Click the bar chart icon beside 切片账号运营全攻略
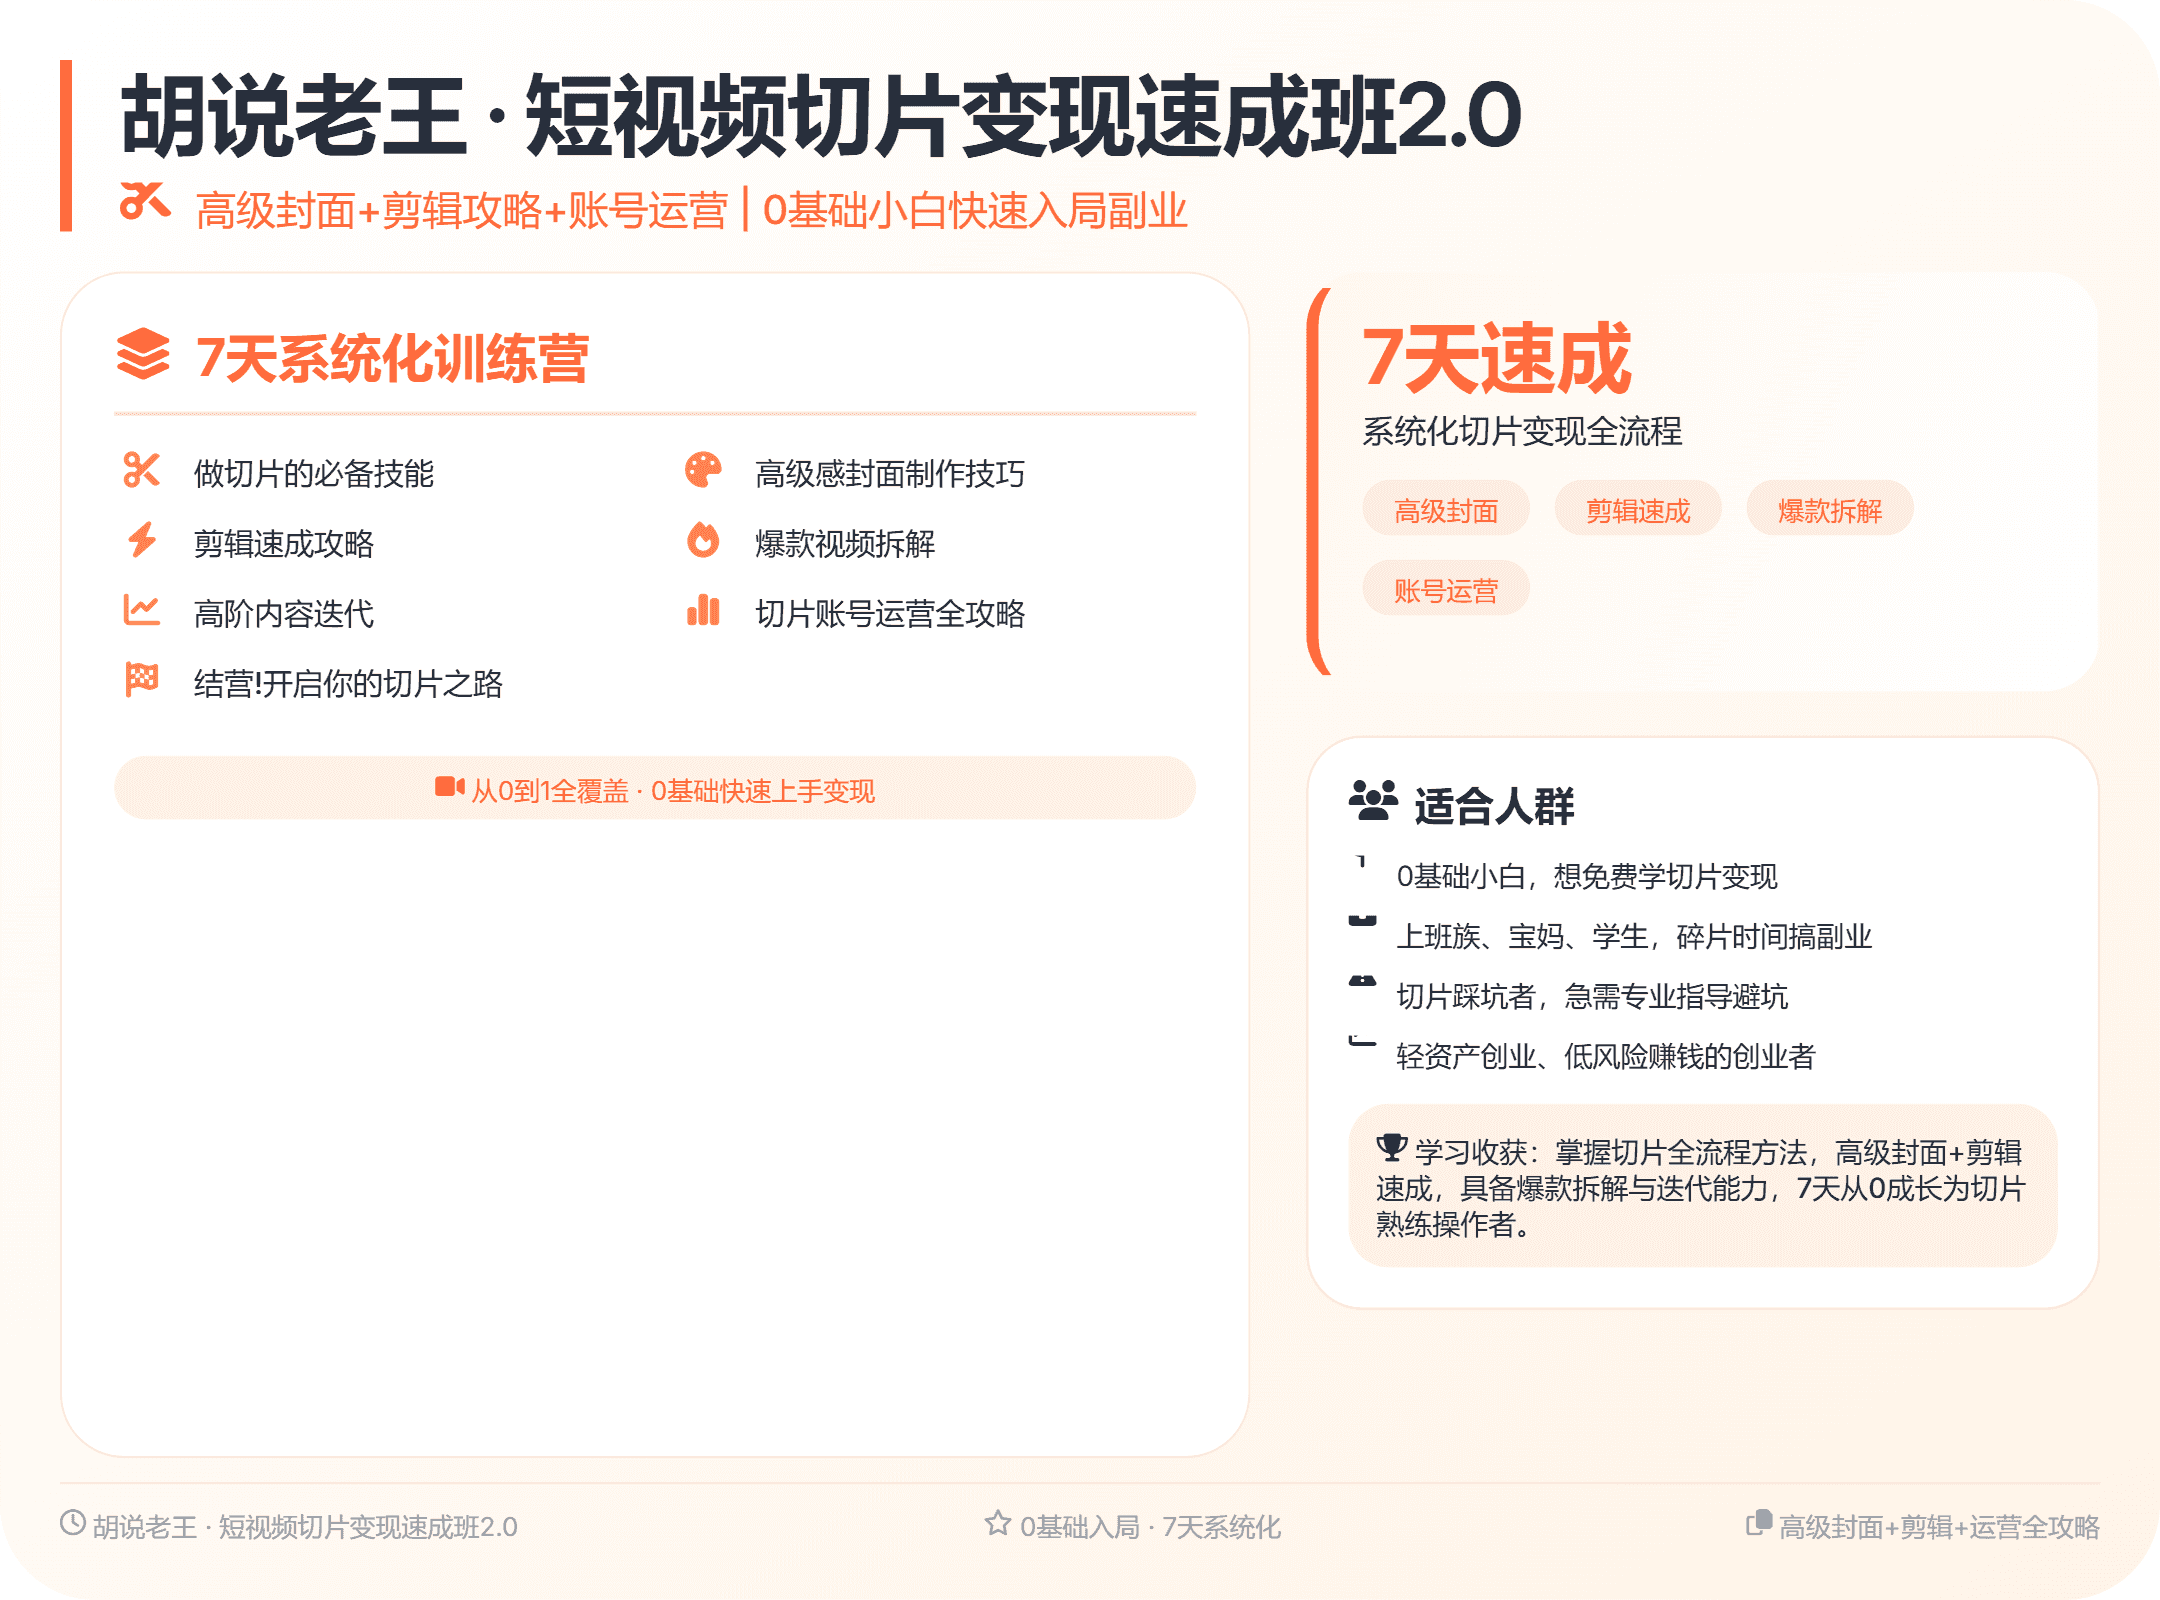The height and width of the screenshot is (1600, 2160). [703, 609]
